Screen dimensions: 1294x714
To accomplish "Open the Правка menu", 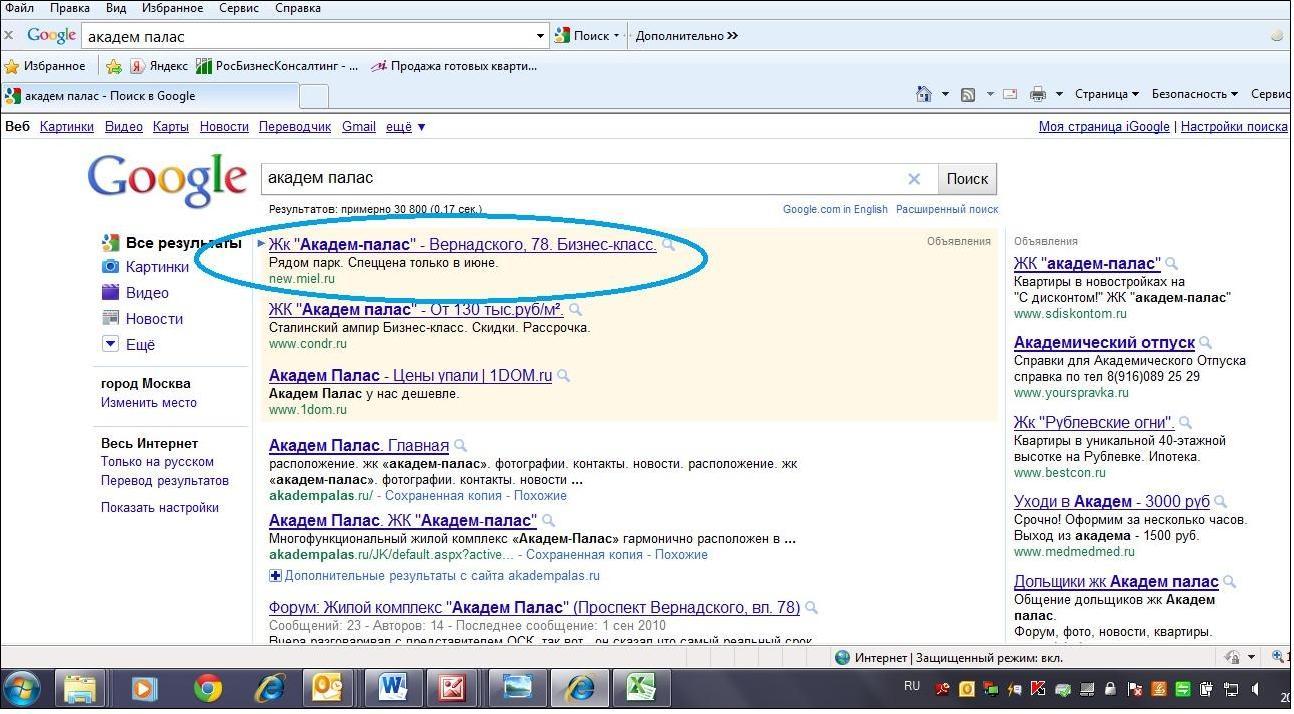I will (70, 8).
